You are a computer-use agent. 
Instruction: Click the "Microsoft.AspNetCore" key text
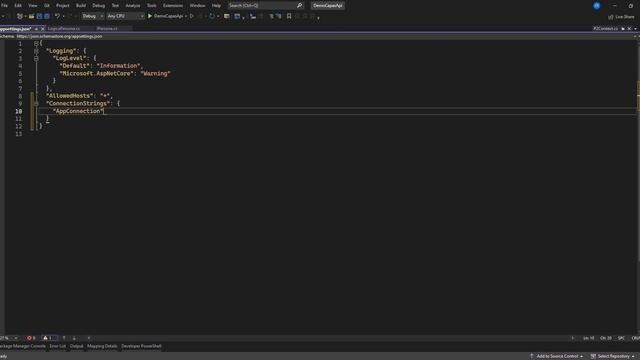tap(97, 73)
